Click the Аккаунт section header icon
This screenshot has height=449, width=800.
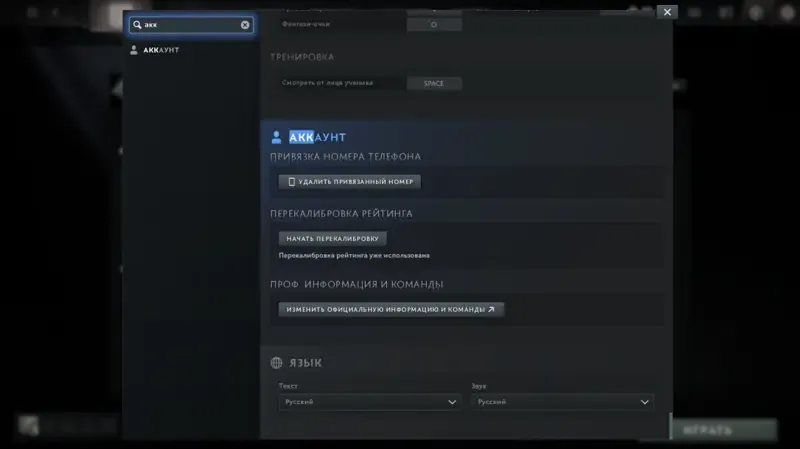pos(276,137)
